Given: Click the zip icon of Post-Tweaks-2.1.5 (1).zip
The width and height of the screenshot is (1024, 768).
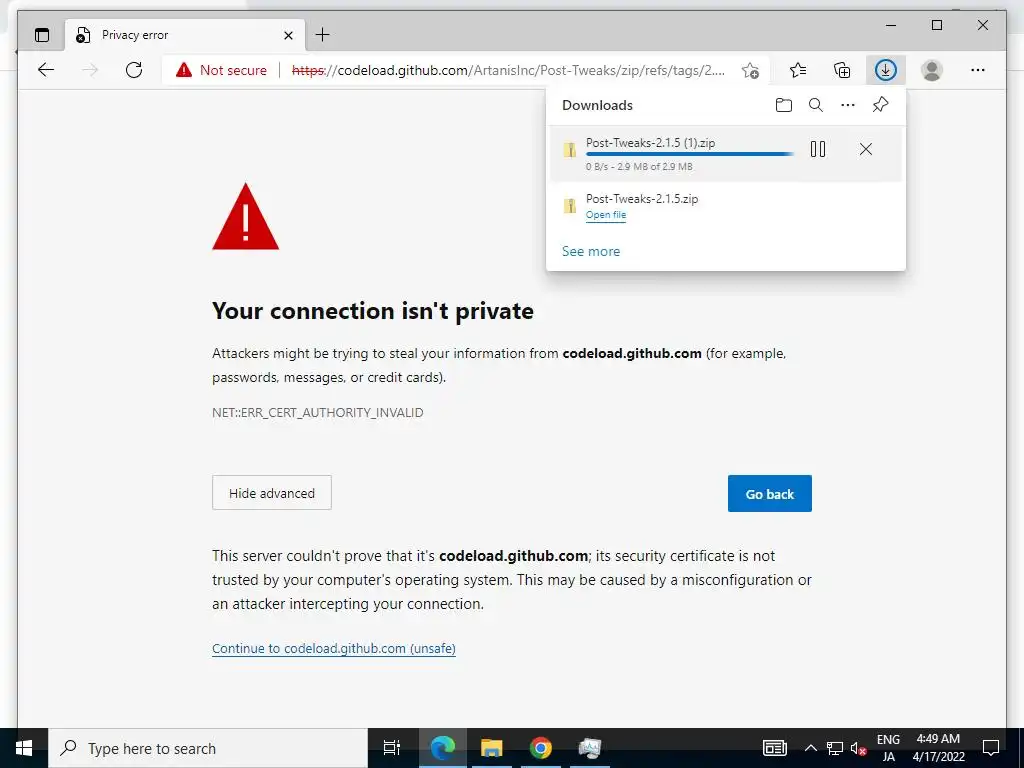Looking at the screenshot, I should [570, 150].
